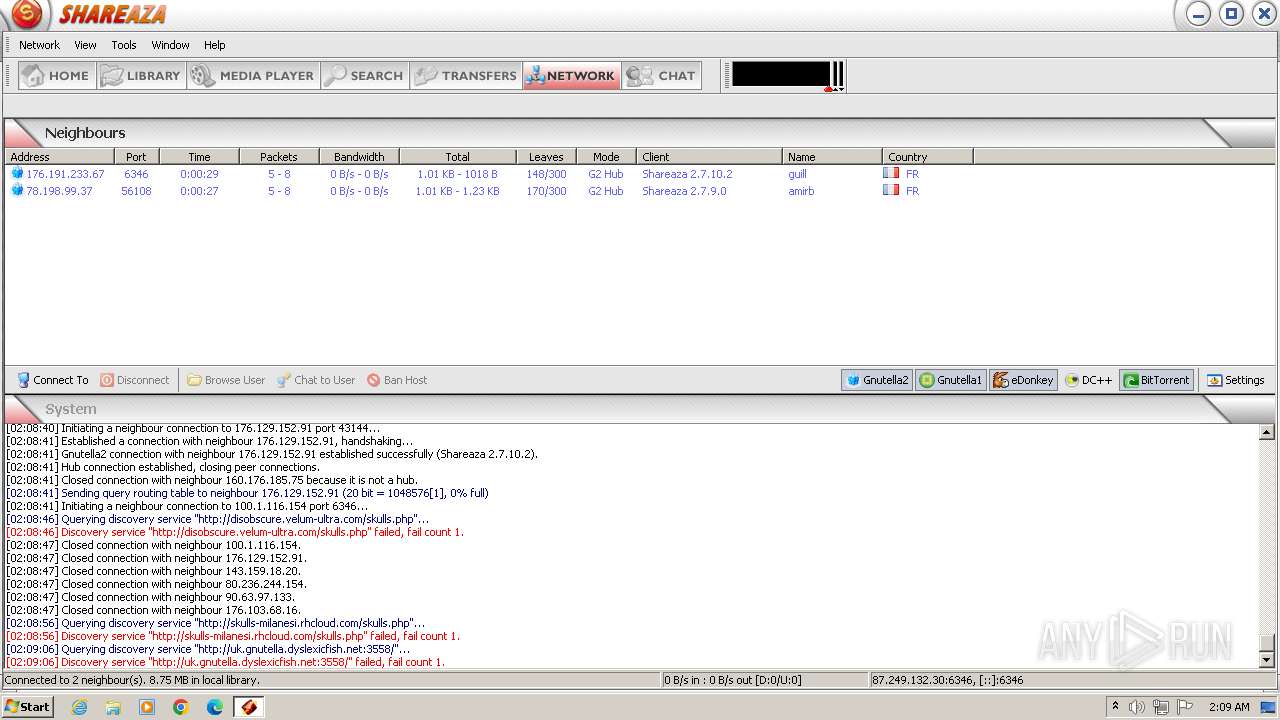This screenshot has height=720, width=1280.
Task: Sort by Time column header
Action: pyautogui.click(x=199, y=157)
